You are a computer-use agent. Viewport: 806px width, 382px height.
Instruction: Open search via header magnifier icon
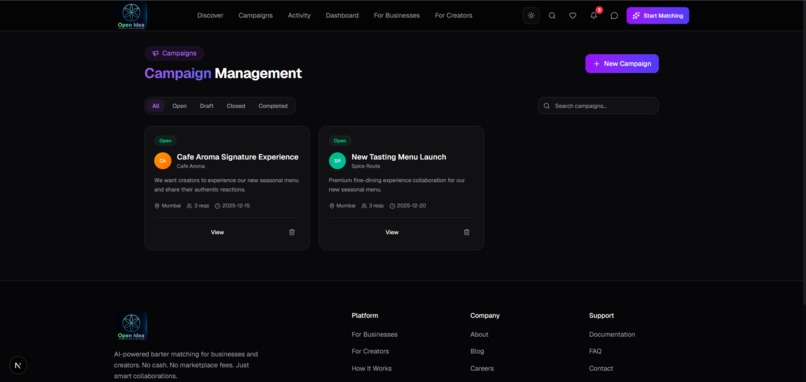pos(552,15)
